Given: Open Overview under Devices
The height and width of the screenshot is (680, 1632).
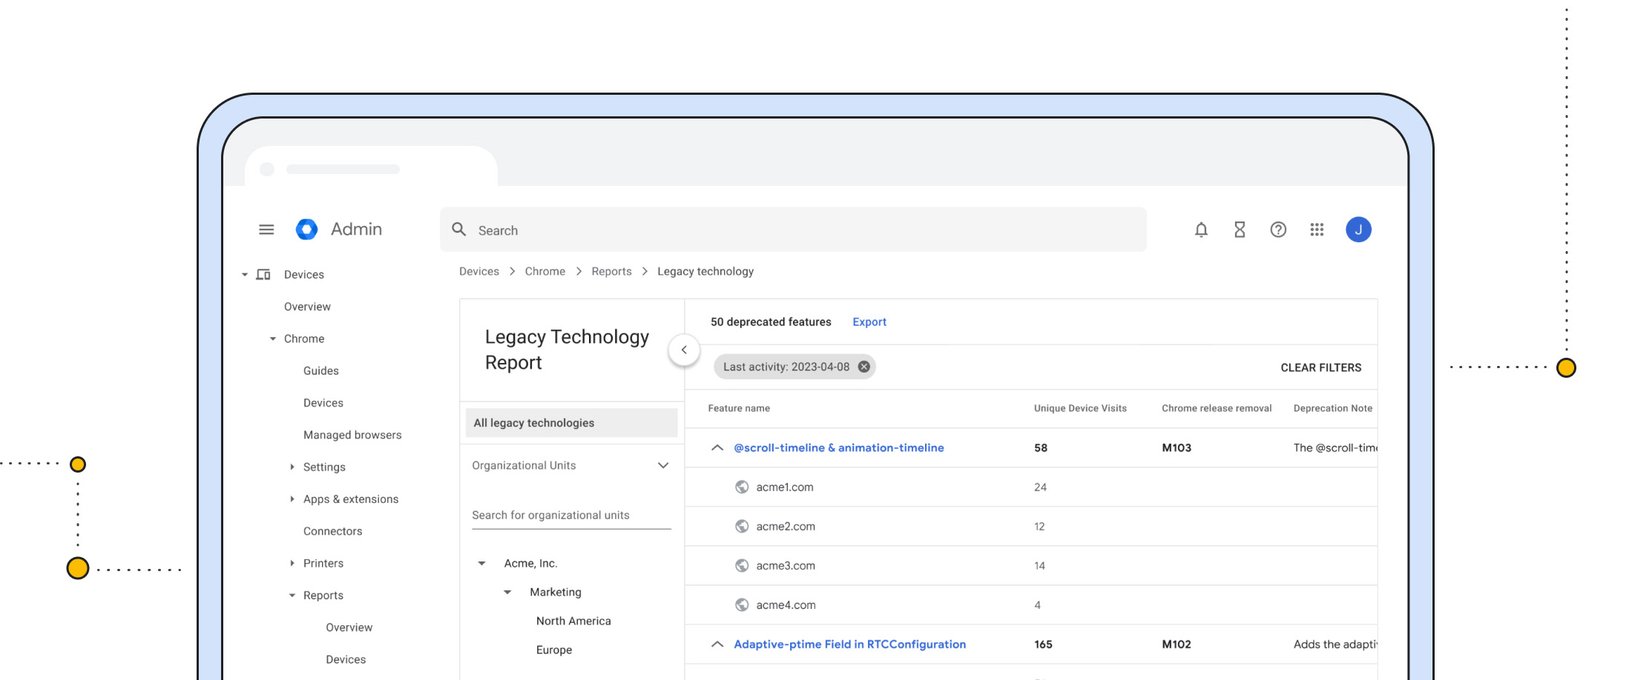Looking at the screenshot, I should pos(307,307).
